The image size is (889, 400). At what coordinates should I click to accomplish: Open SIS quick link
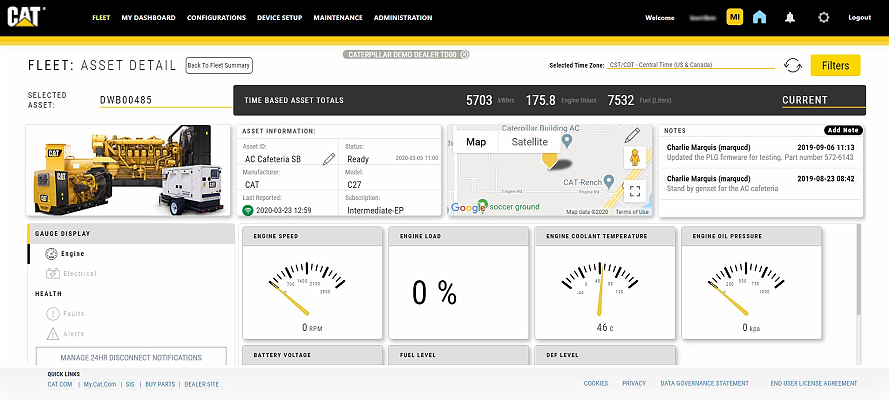click(x=130, y=384)
